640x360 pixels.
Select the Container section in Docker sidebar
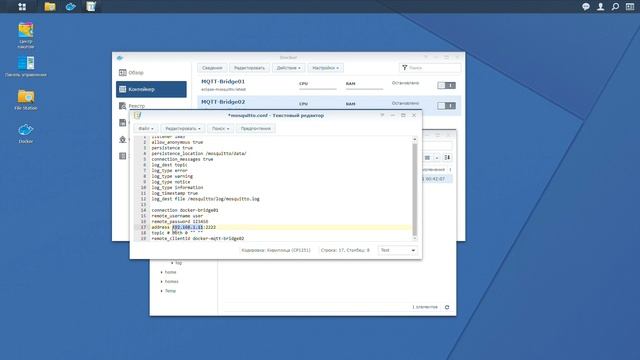151,89
